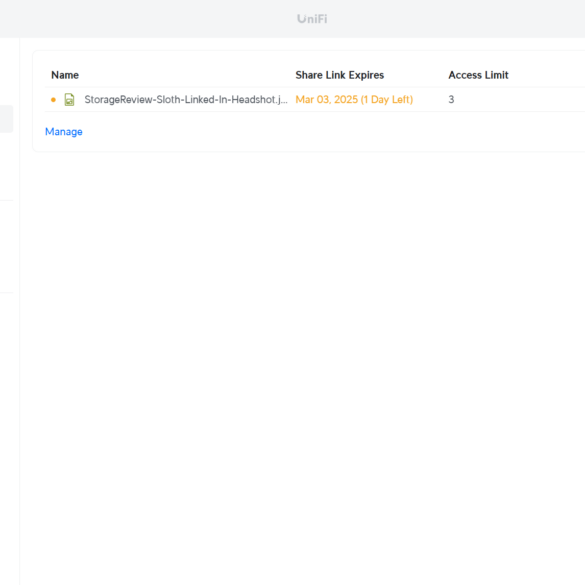Click the Mar 03, 2025 expiry date
585x585 pixels.
326,100
